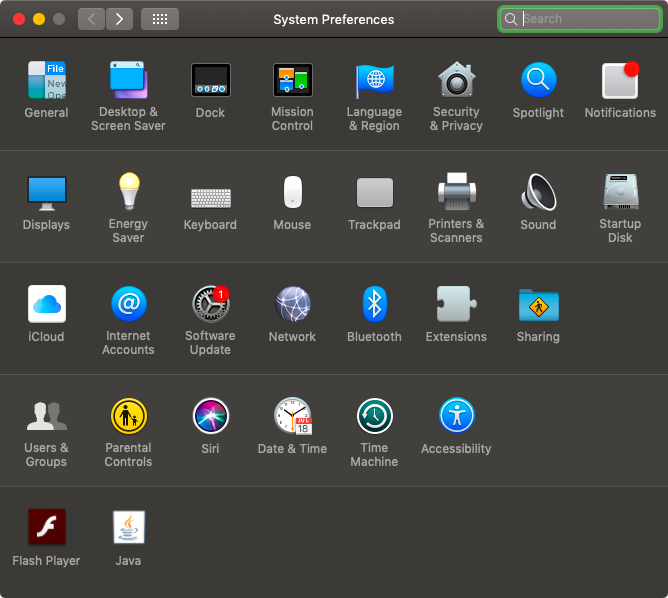Open the Accessibility preferences pane

pos(457,415)
